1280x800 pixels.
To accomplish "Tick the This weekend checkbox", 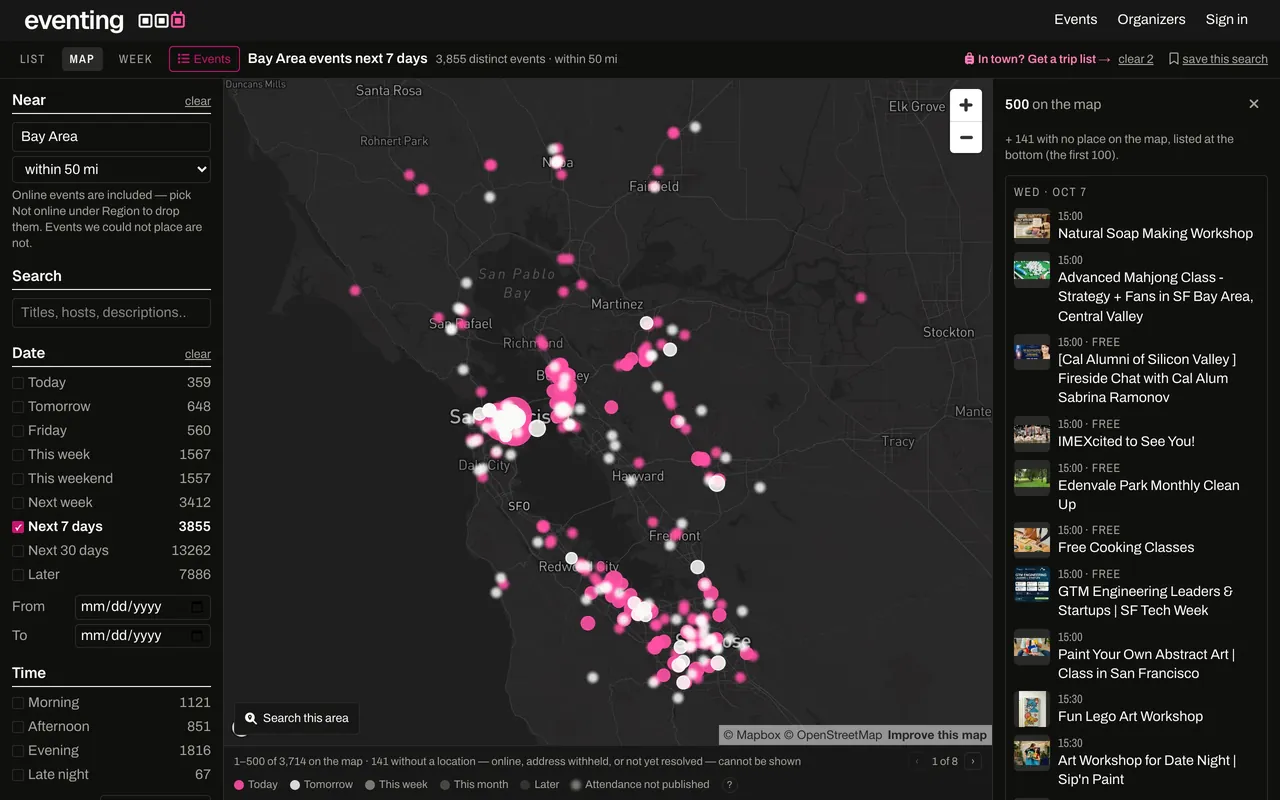I will coord(18,478).
